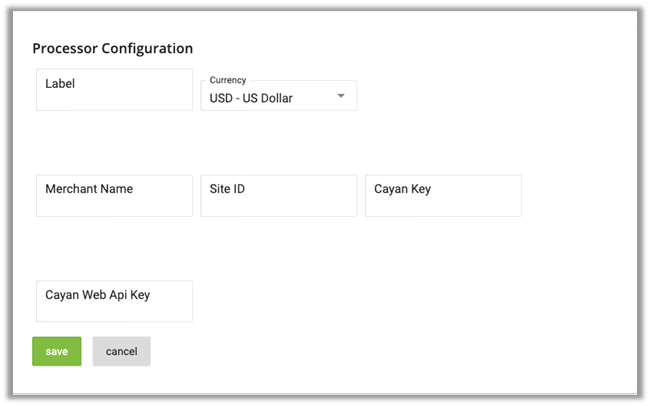The height and width of the screenshot is (406, 650).
Task: Click the "Cayan Web Api Key" placeholder text
Action: [104, 294]
